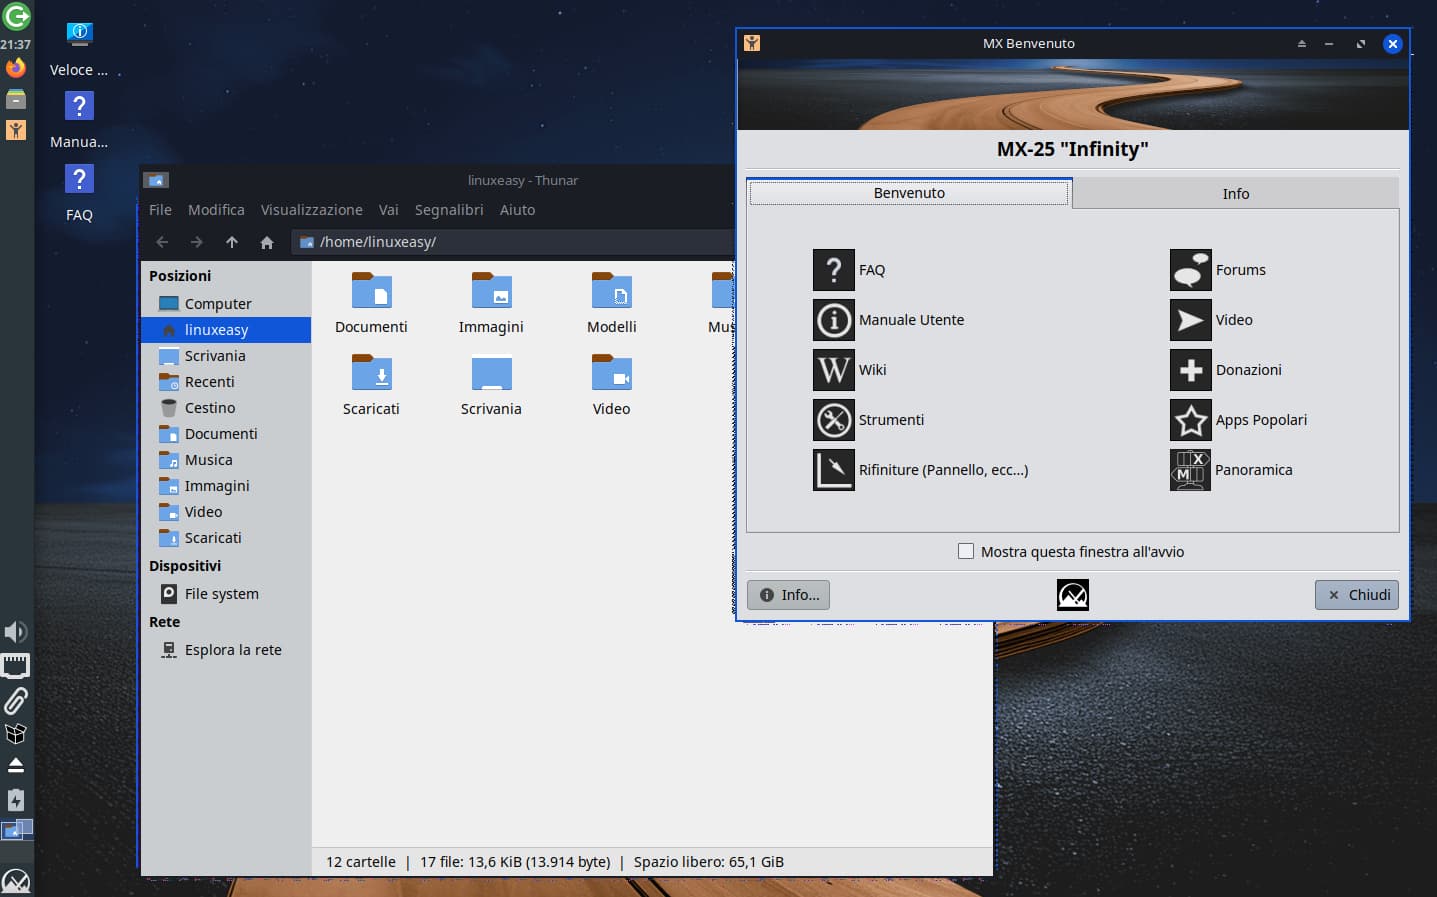Screen dimensions: 1437x897
Task: Open the FAQ from MX Benvenuto
Action: click(x=834, y=270)
